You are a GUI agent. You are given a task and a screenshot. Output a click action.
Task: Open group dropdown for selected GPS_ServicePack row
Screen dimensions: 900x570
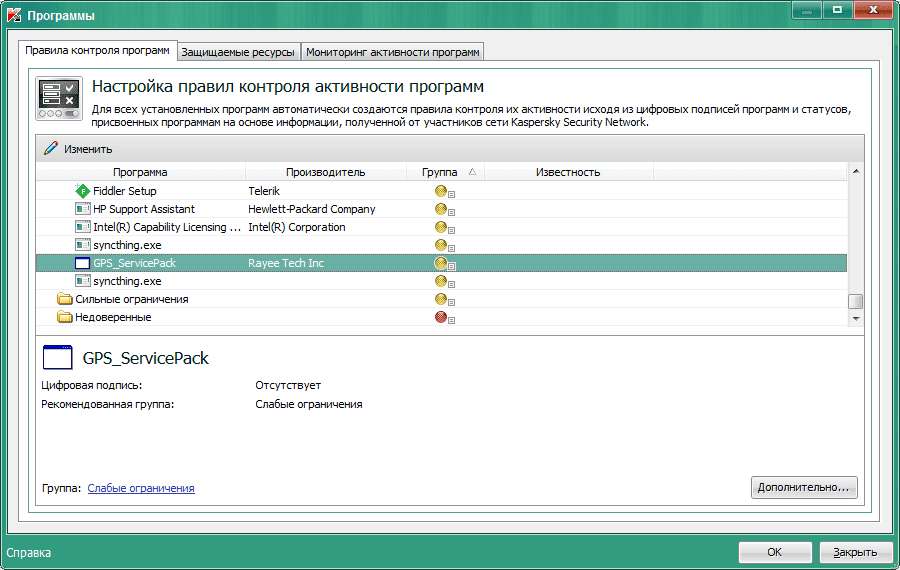(452, 265)
